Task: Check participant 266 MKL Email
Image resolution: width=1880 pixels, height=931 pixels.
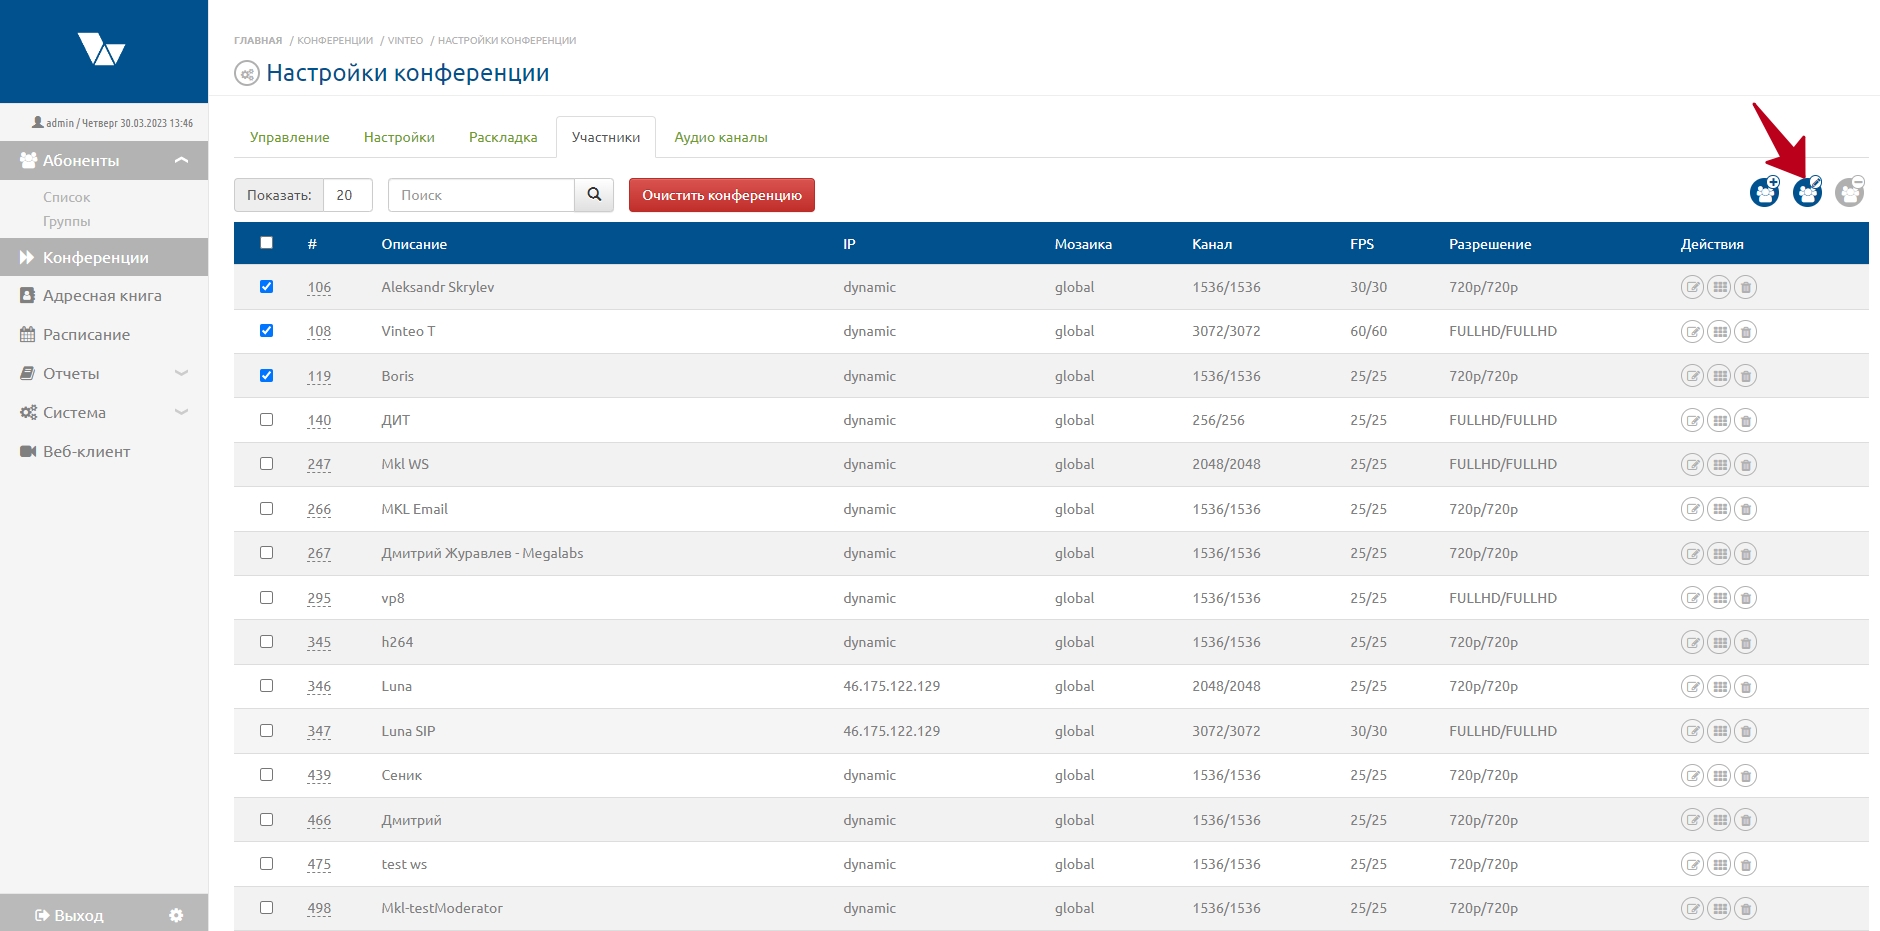Action: 266,509
